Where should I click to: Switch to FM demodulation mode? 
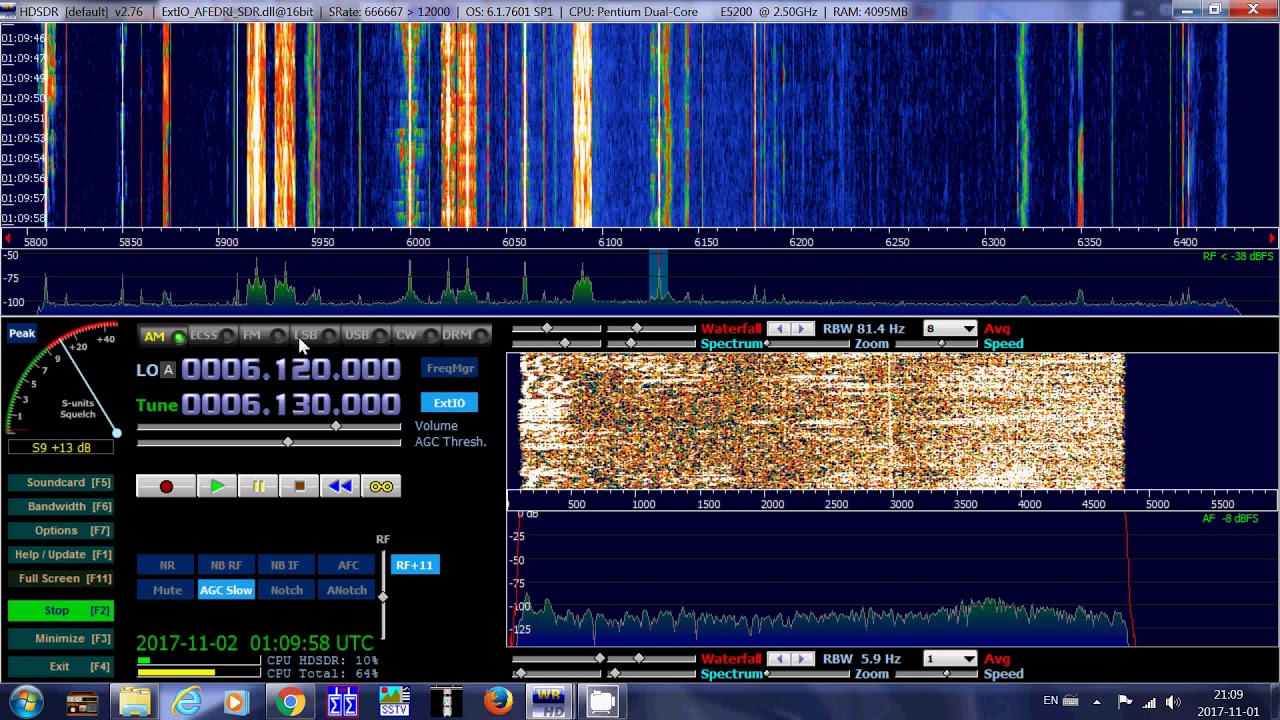262,336
